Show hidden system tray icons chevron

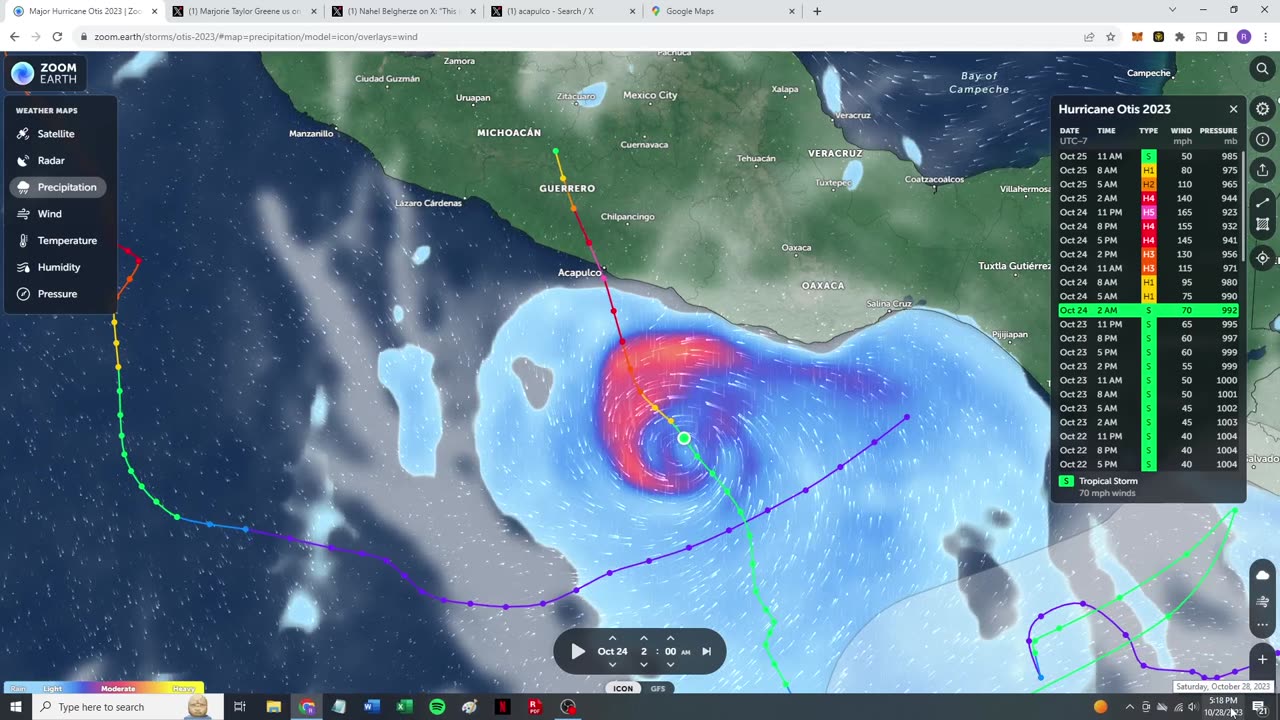point(1130,707)
